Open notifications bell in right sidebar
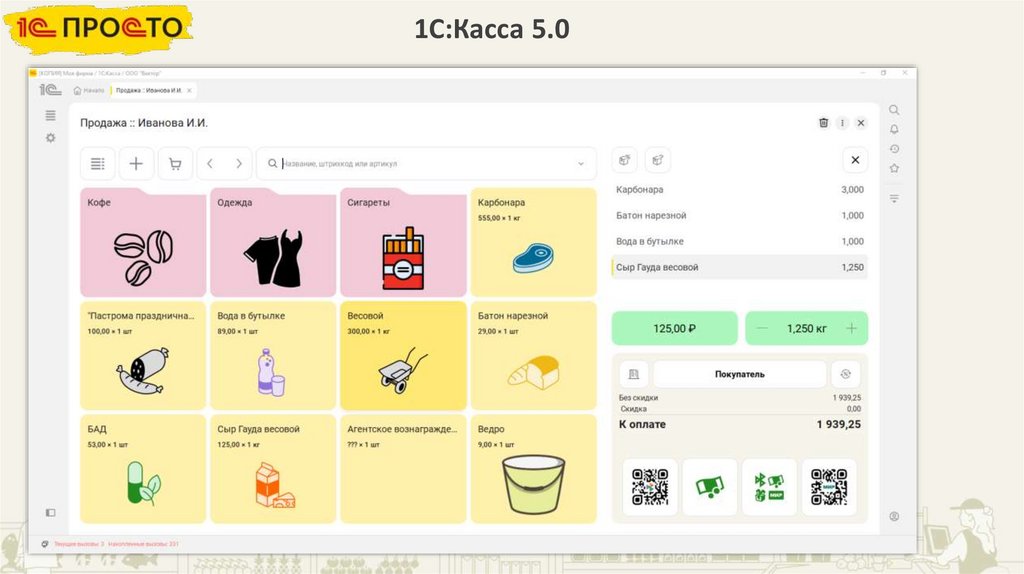The image size is (1024, 574). [894, 129]
